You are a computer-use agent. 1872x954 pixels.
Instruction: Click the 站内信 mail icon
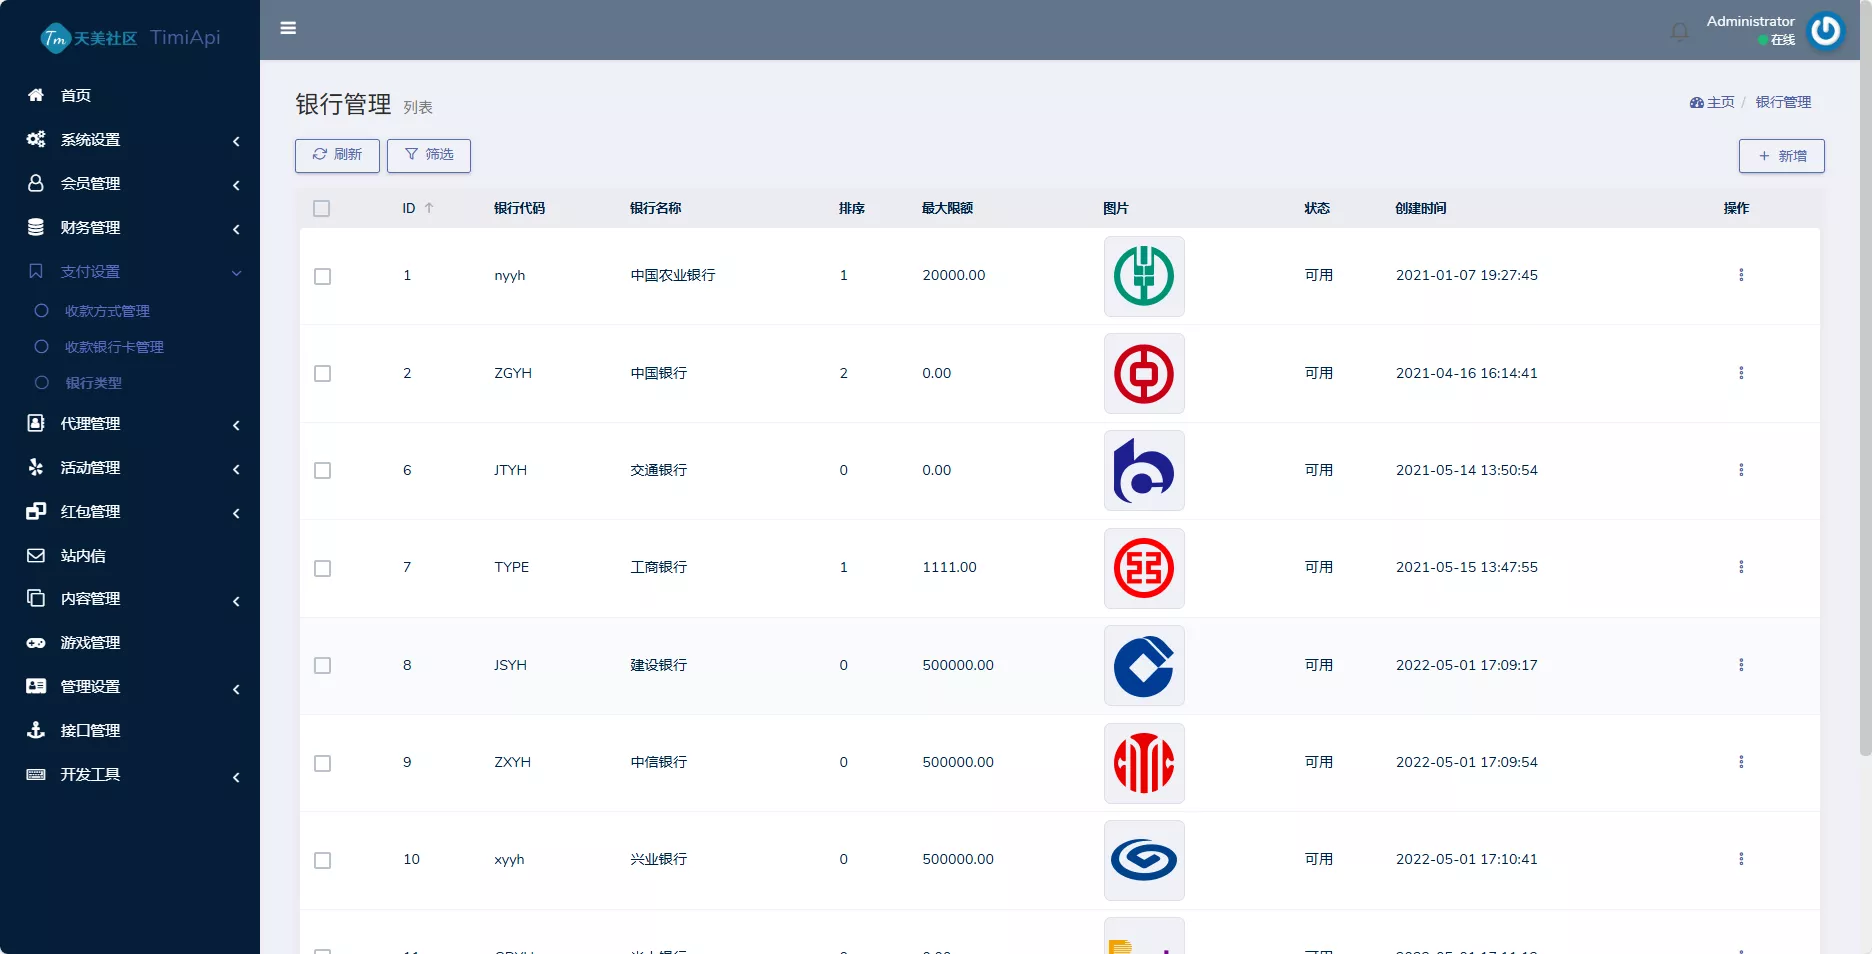36,556
